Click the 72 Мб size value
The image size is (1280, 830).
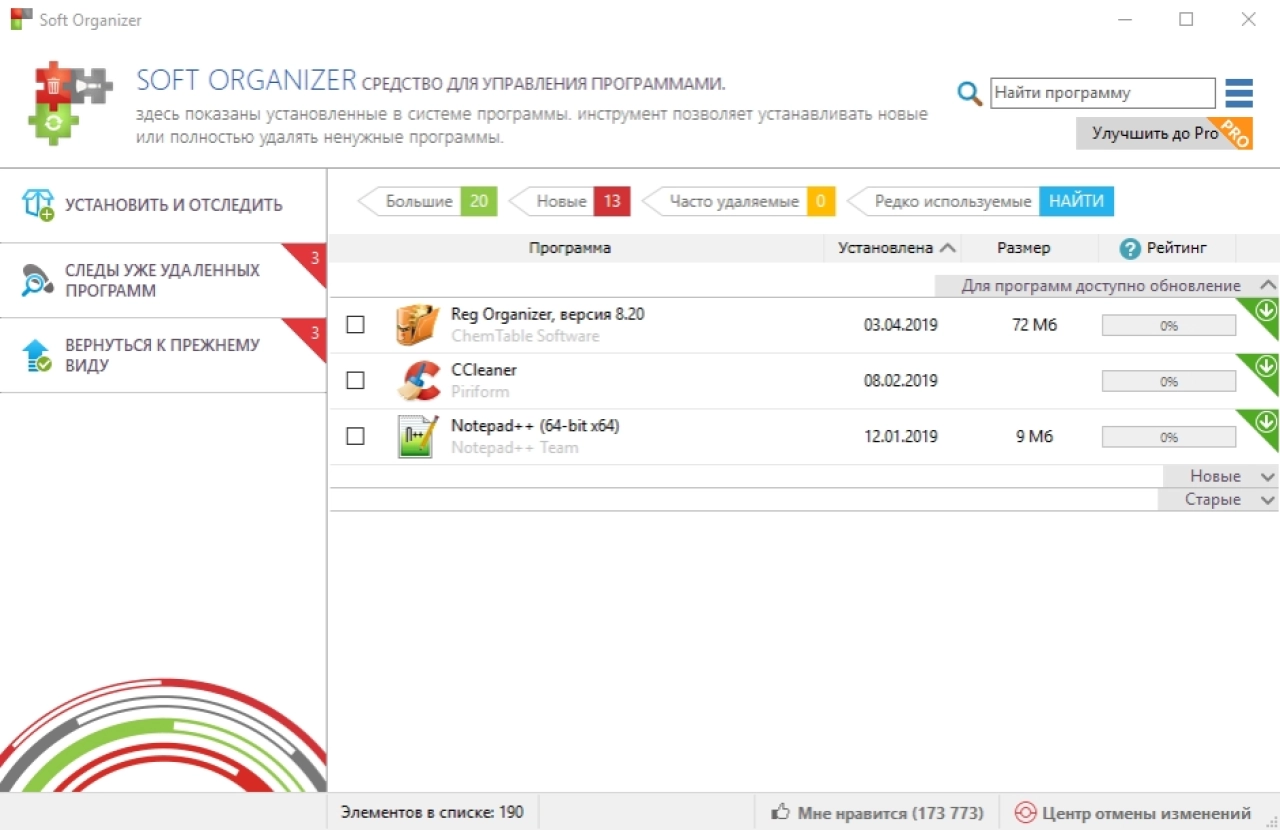1034,325
